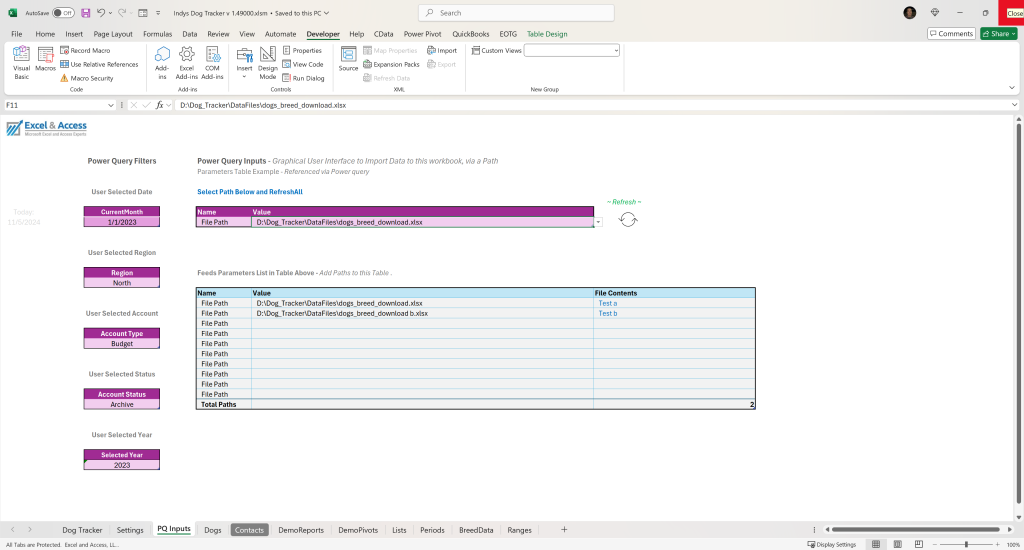This screenshot has height=550, width=1024.
Task: Open the Table Design ribbon tab
Action: [547, 34]
